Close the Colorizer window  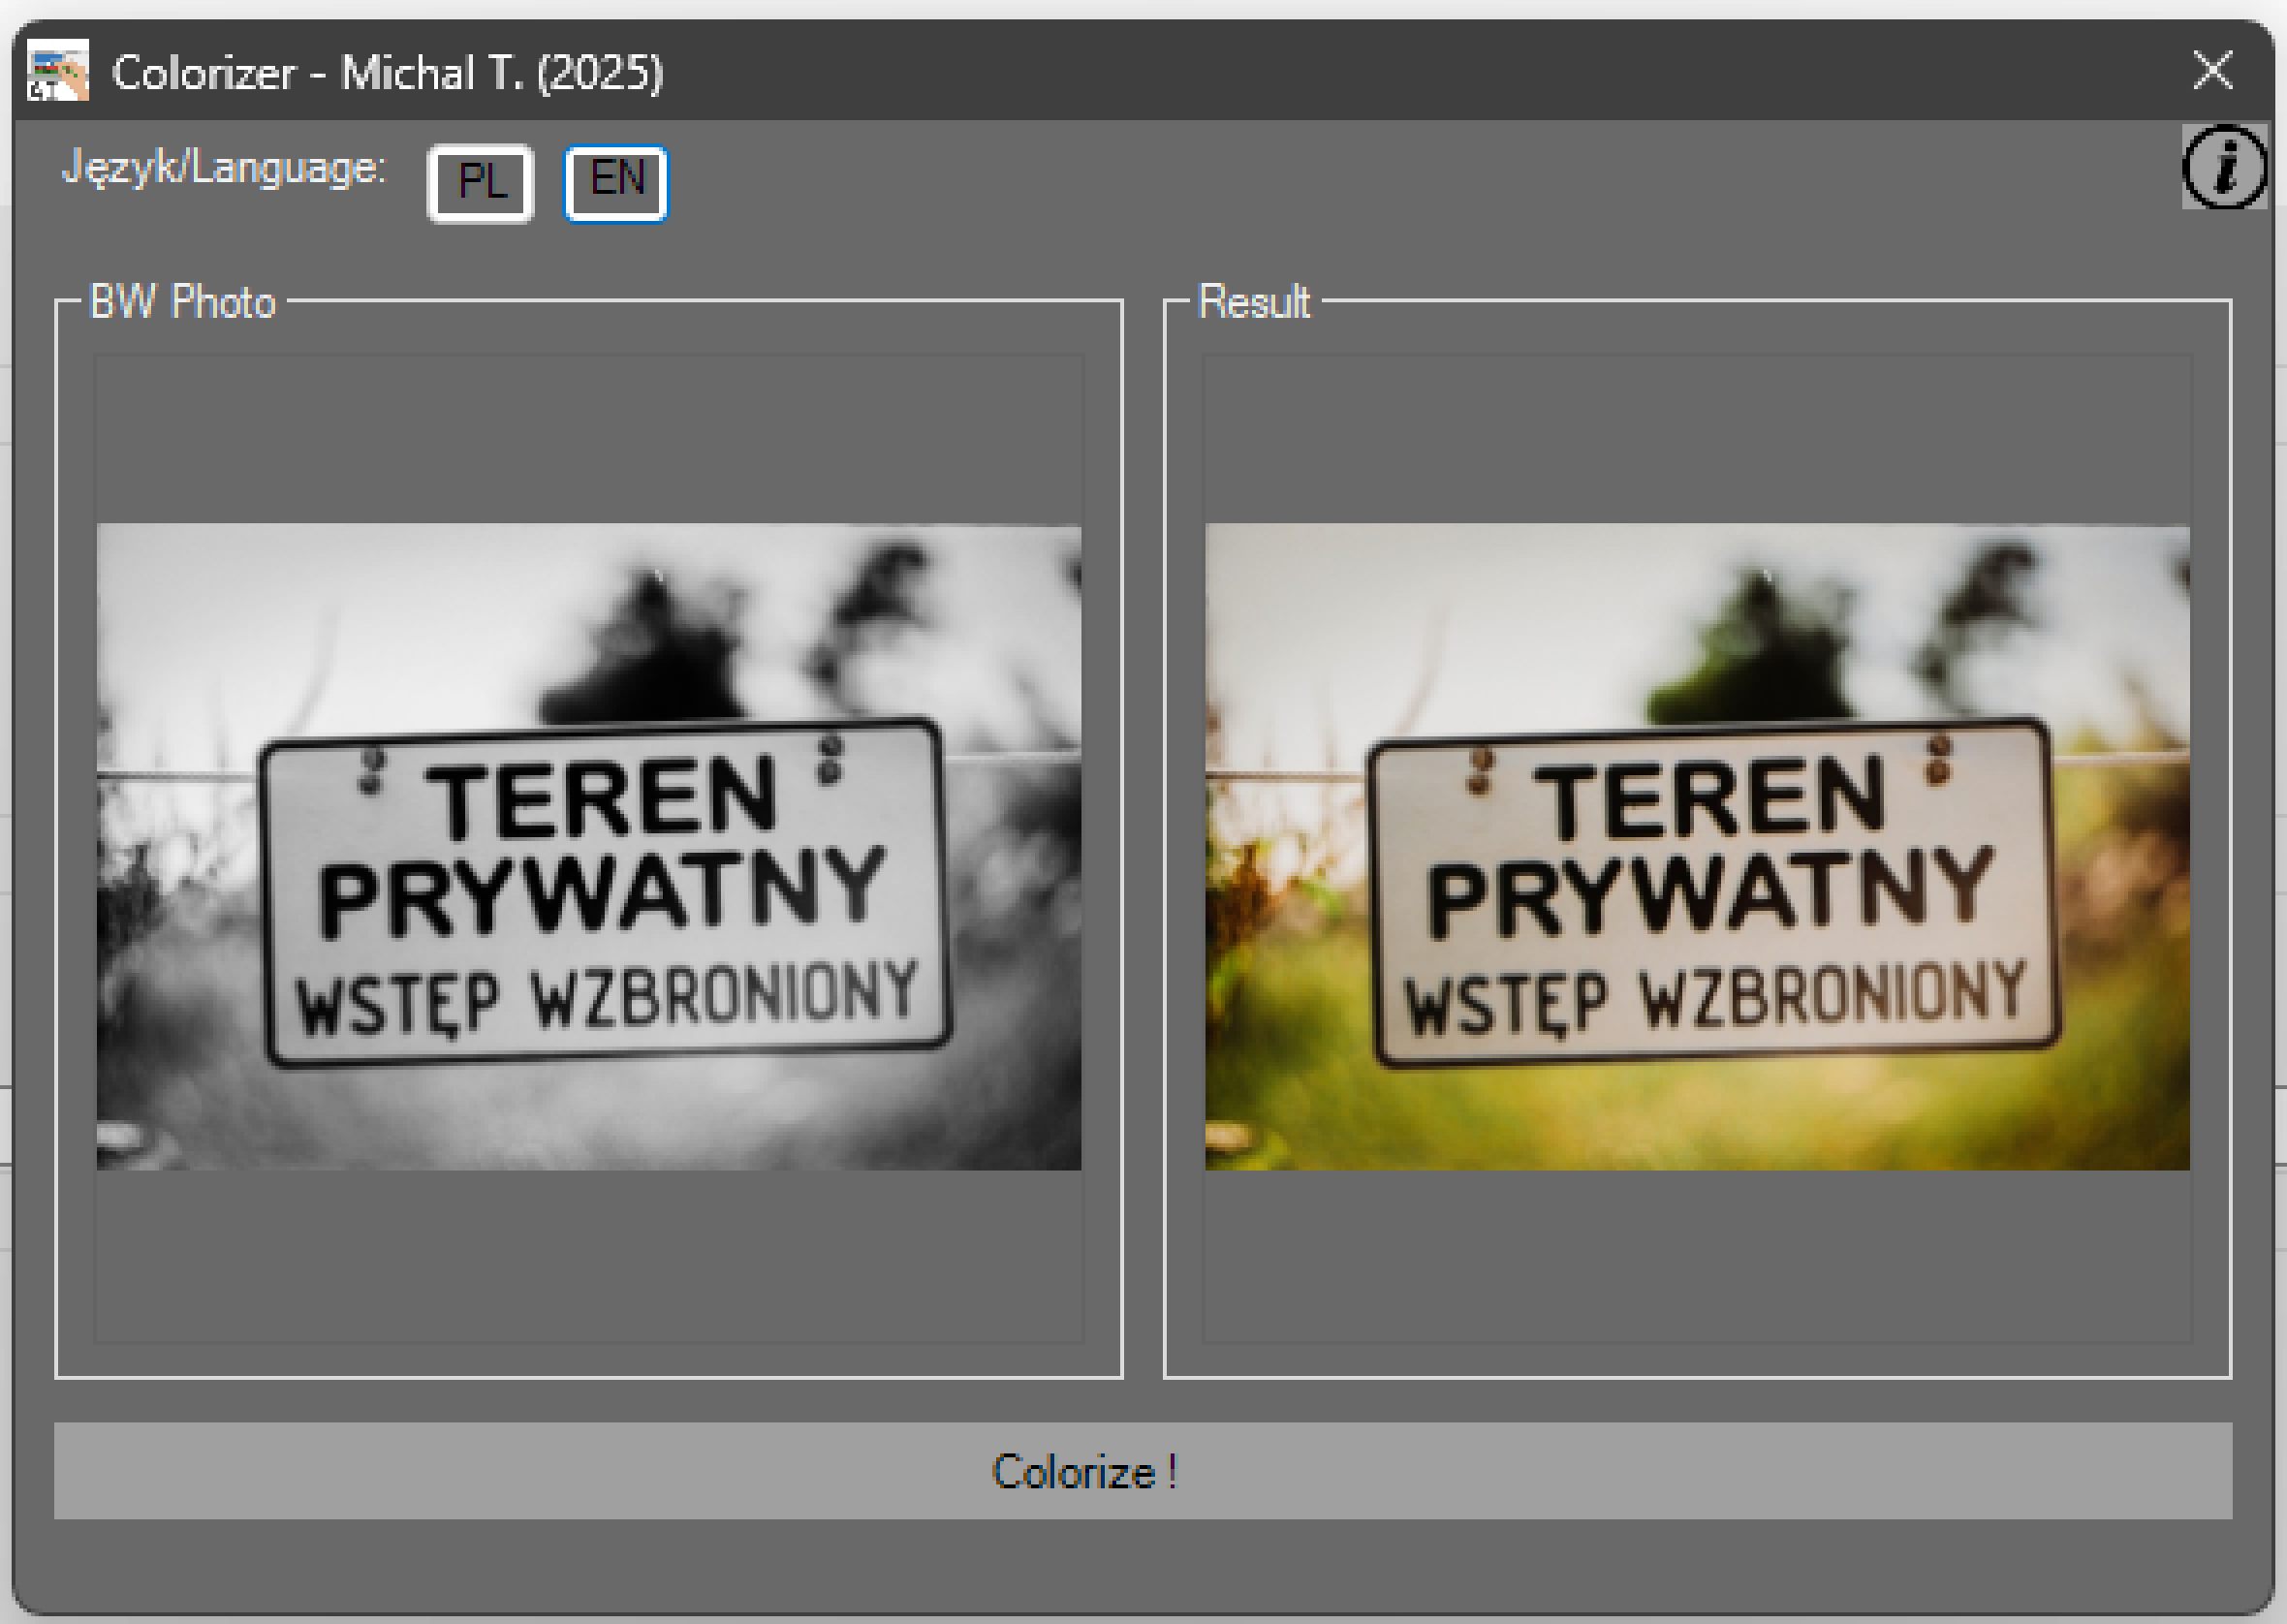coord(2213,70)
